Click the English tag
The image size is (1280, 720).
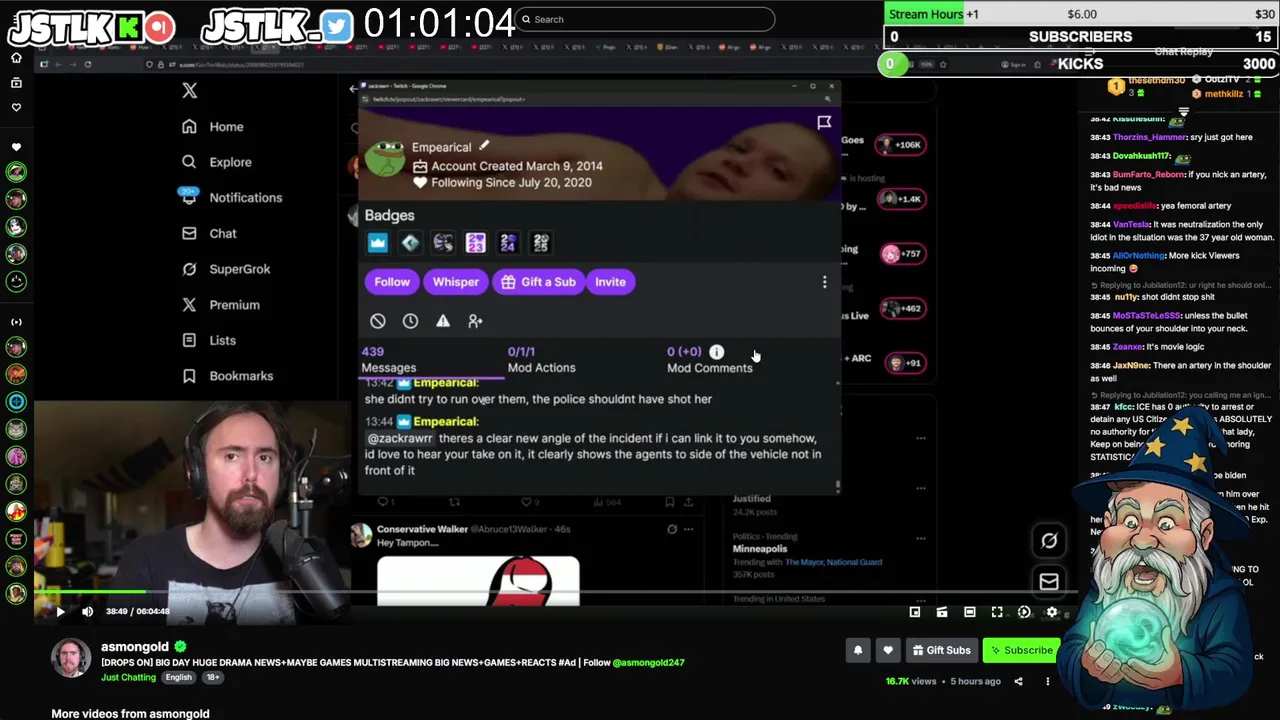point(178,677)
